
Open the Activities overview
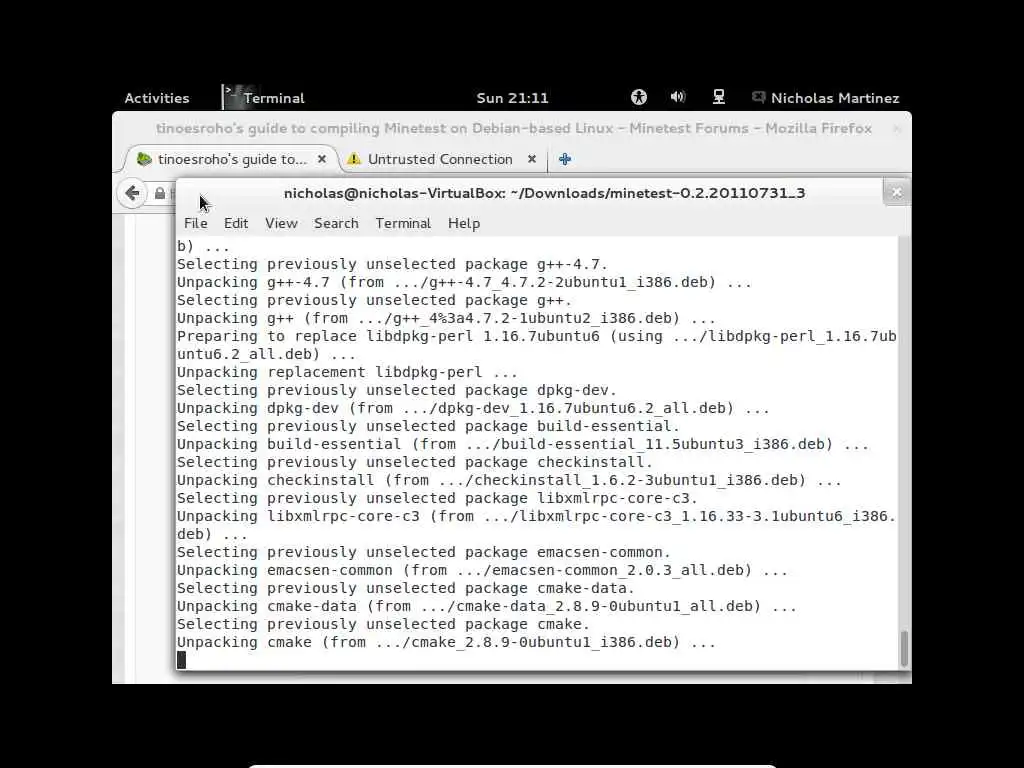[x=157, y=98]
